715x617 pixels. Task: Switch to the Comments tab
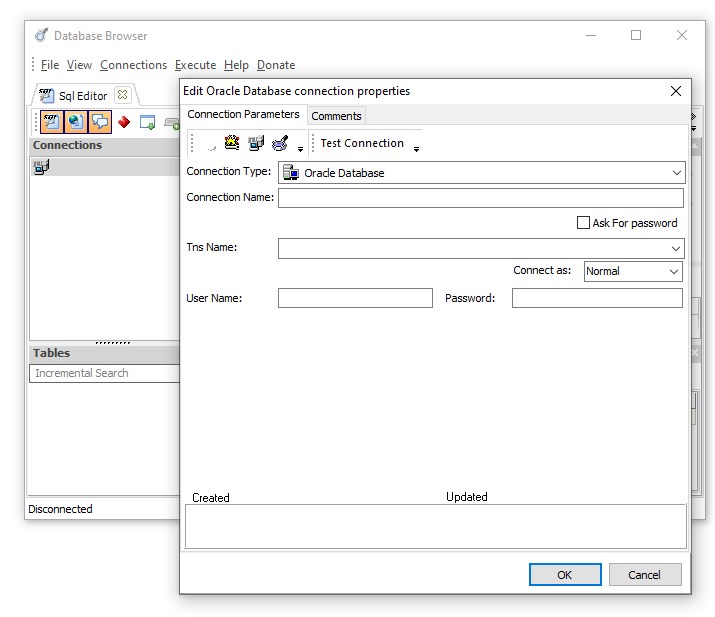click(336, 116)
